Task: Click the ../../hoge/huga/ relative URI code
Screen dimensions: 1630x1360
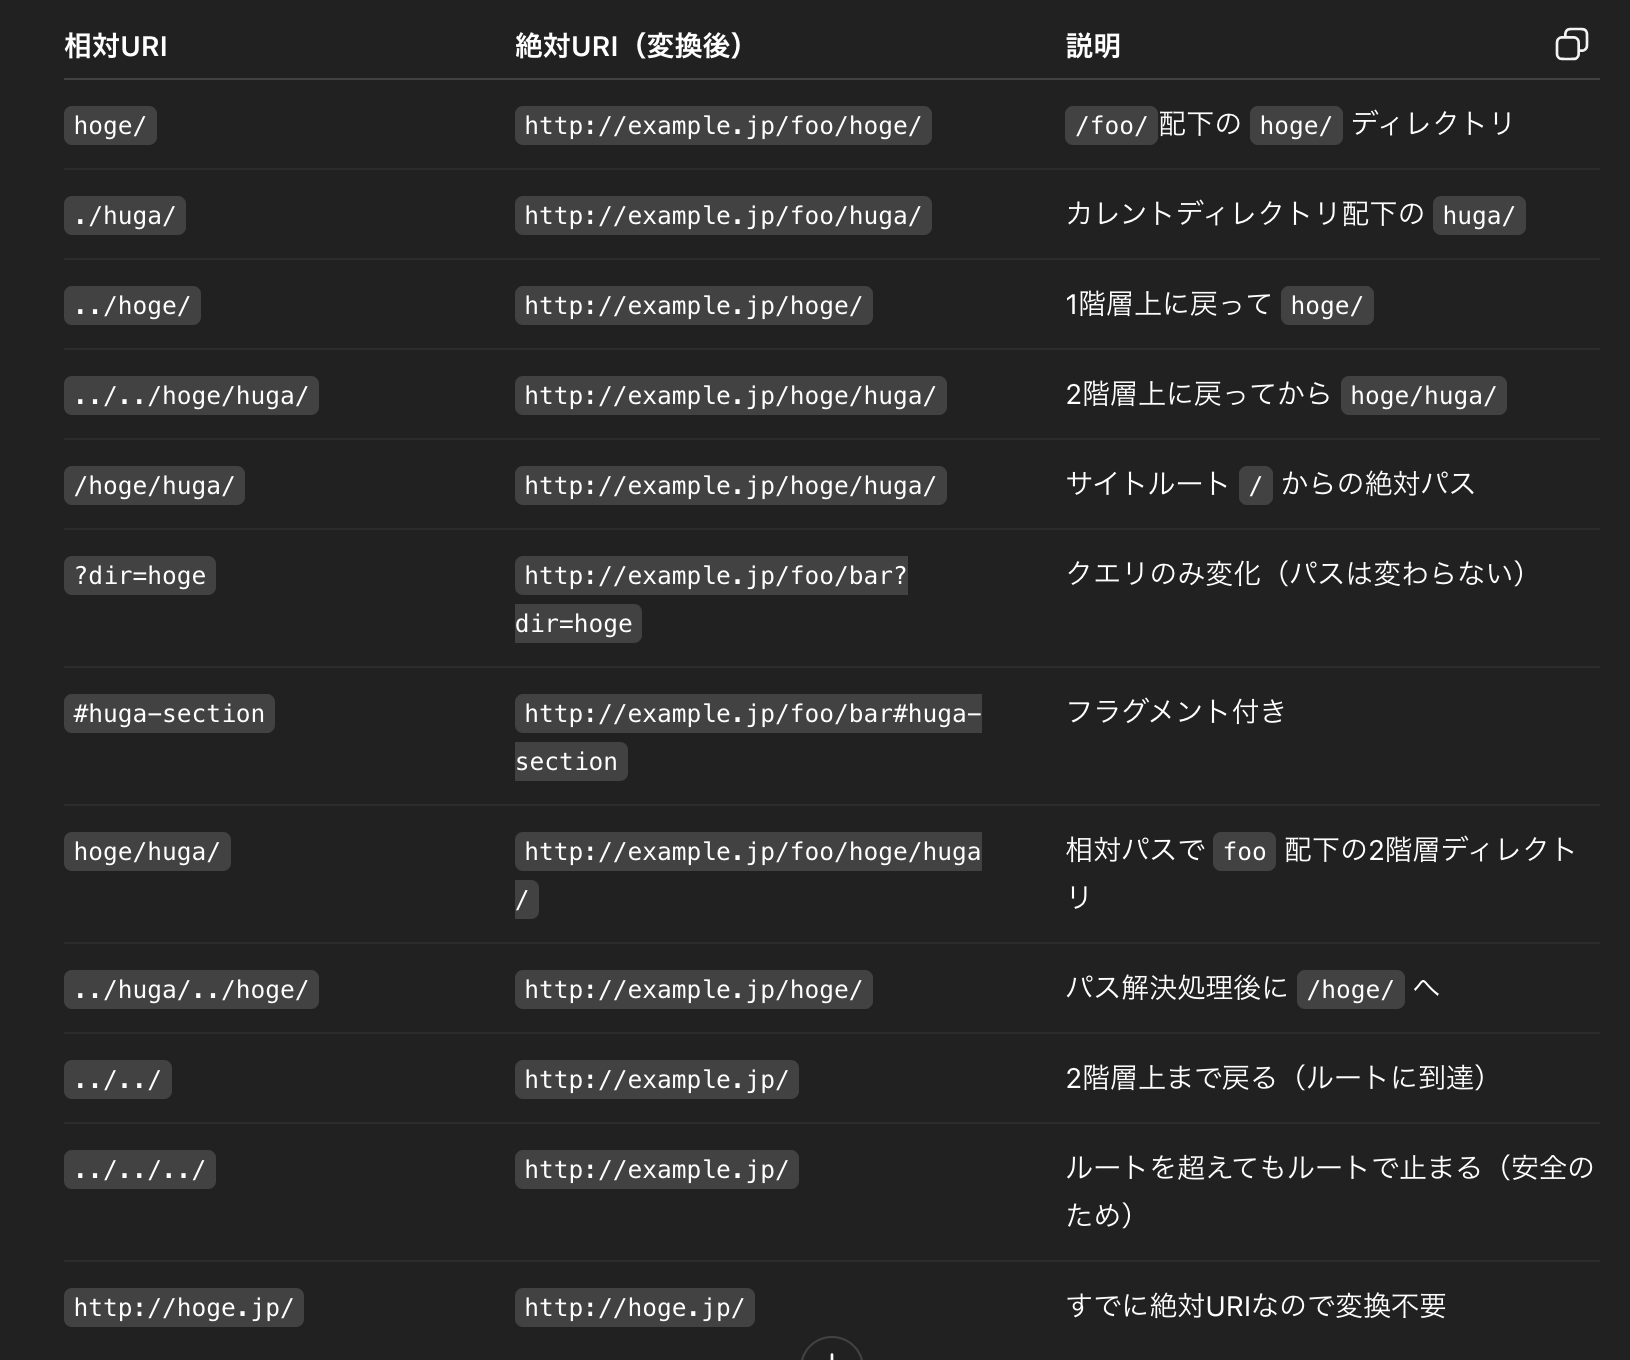Action: [x=191, y=396]
